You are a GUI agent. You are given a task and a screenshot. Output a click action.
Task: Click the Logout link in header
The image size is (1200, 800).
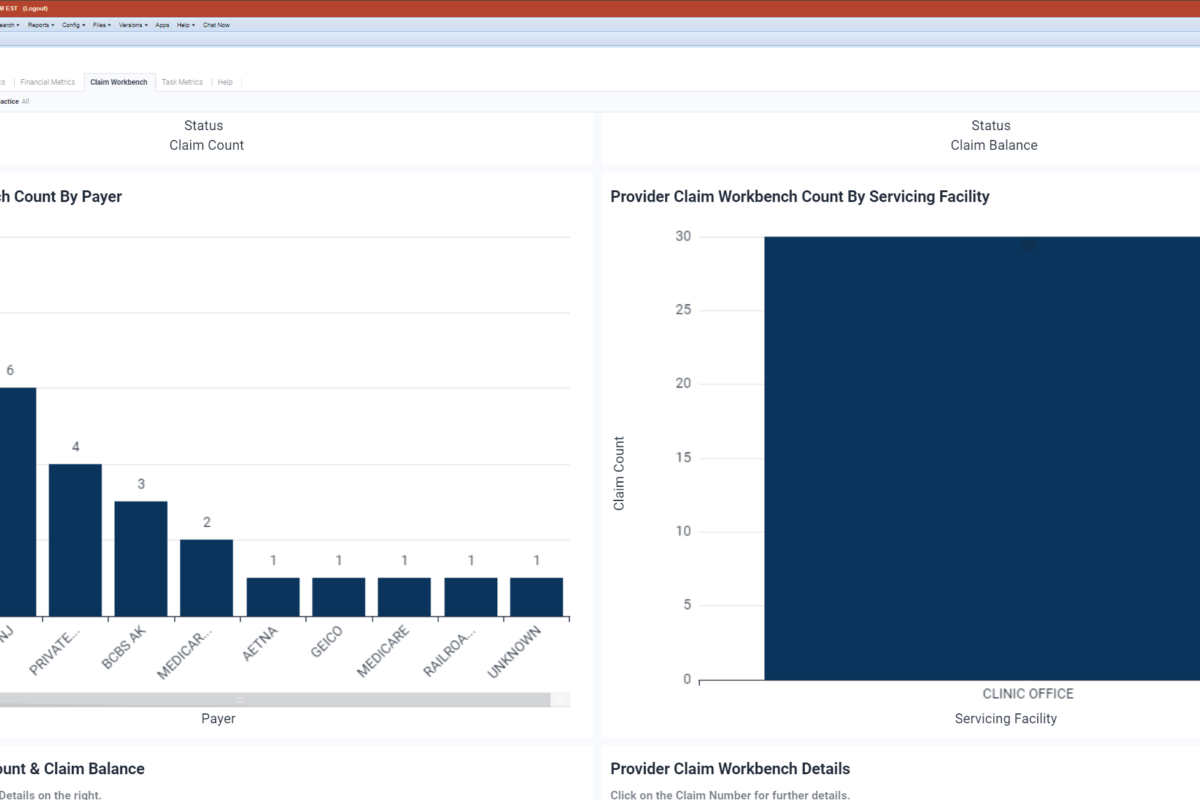coord(35,8)
